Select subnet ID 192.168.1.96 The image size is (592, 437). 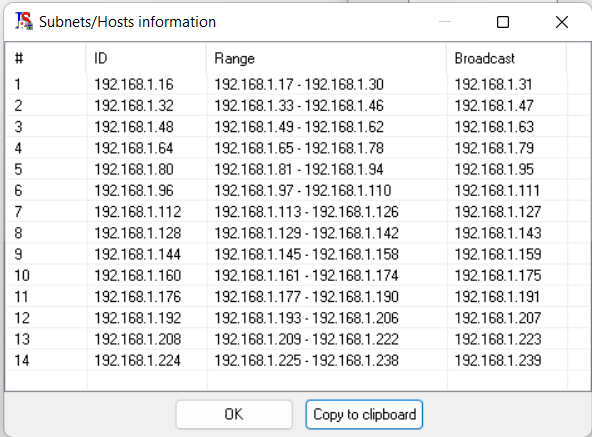pyautogui.click(x=134, y=190)
